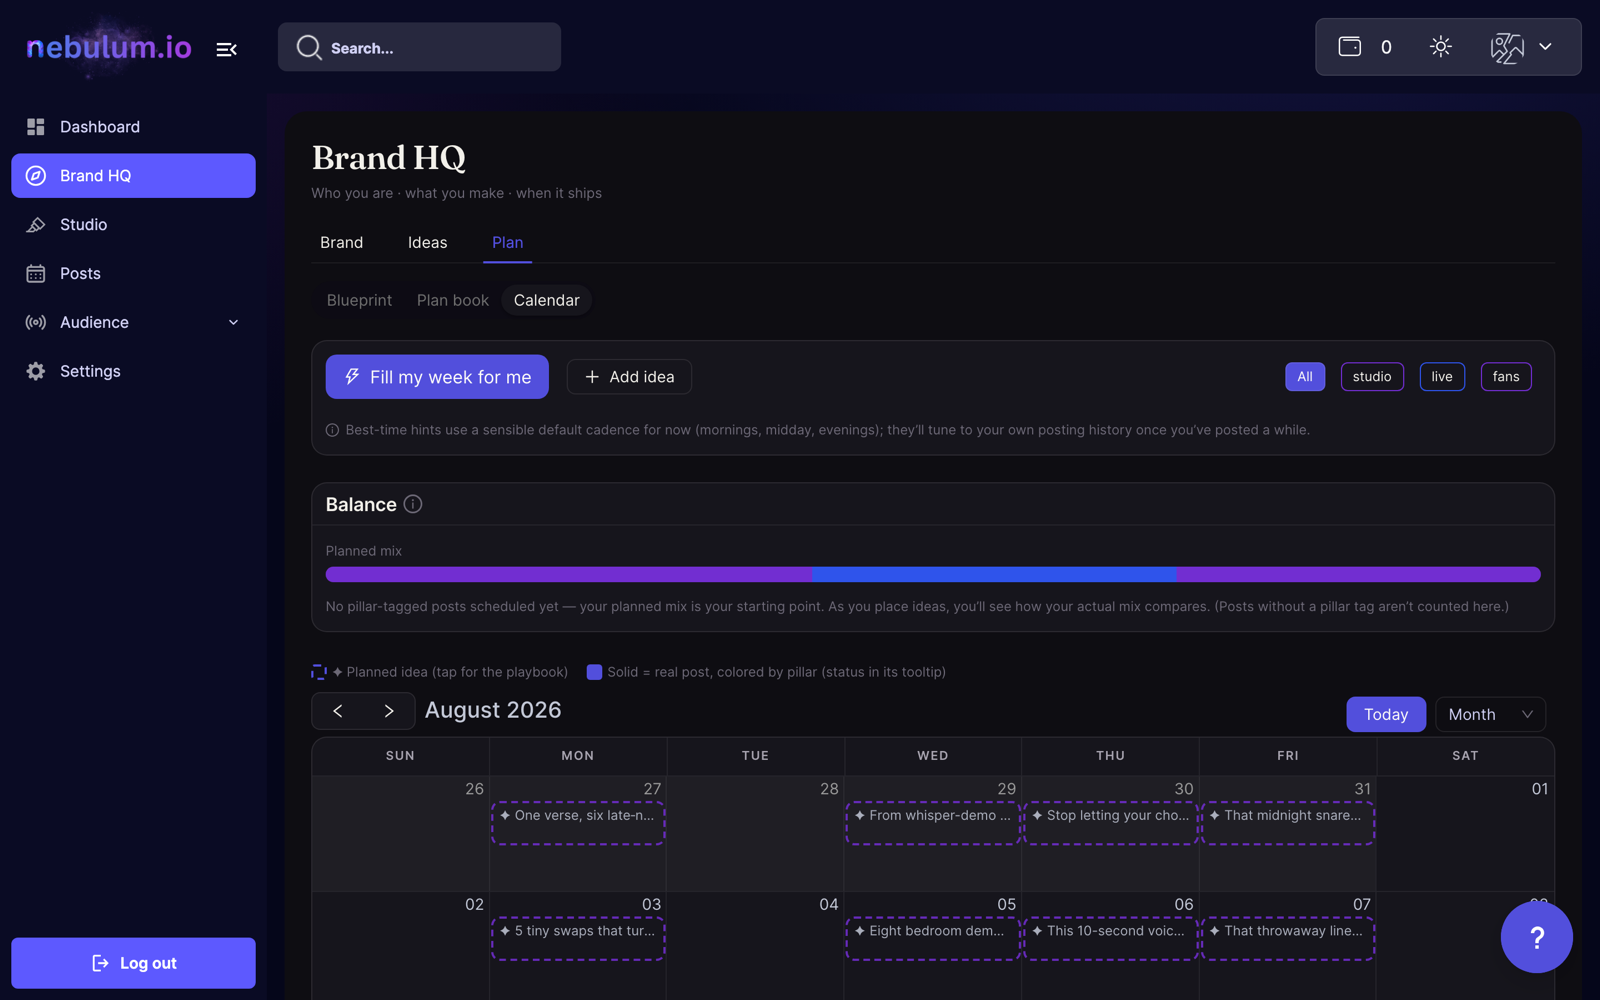Click the Settings gear icon
This screenshot has height=1000, width=1600.
click(x=36, y=372)
